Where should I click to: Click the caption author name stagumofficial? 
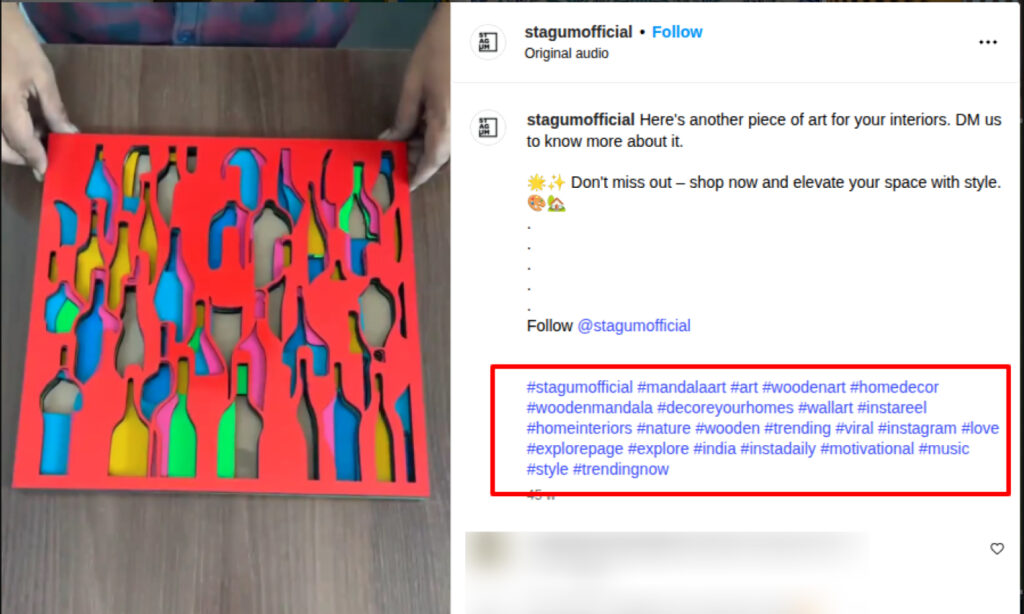pos(581,120)
